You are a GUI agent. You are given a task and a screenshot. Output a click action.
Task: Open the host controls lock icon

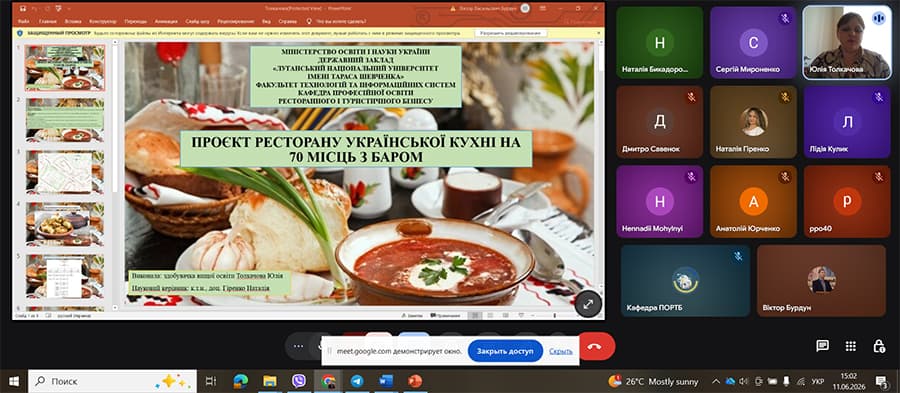point(878,345)
